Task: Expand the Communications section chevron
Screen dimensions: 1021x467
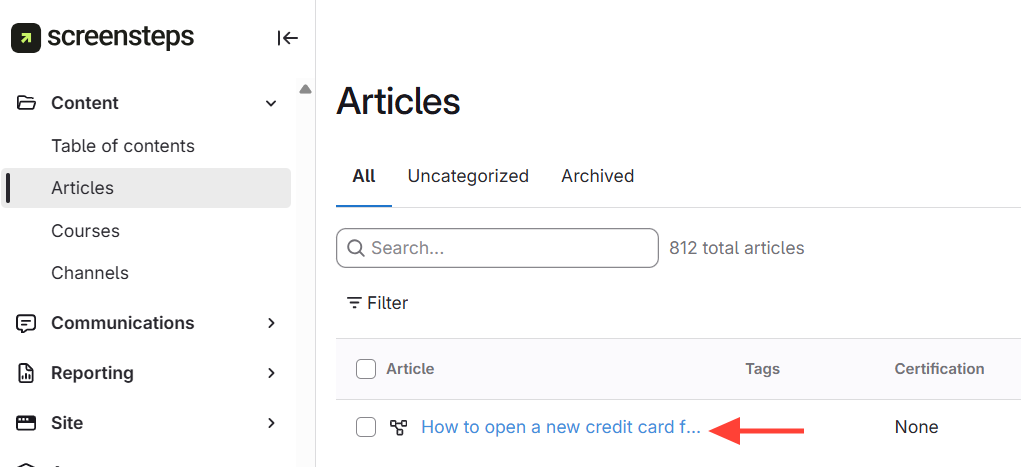Action: [x=271, y=323]
